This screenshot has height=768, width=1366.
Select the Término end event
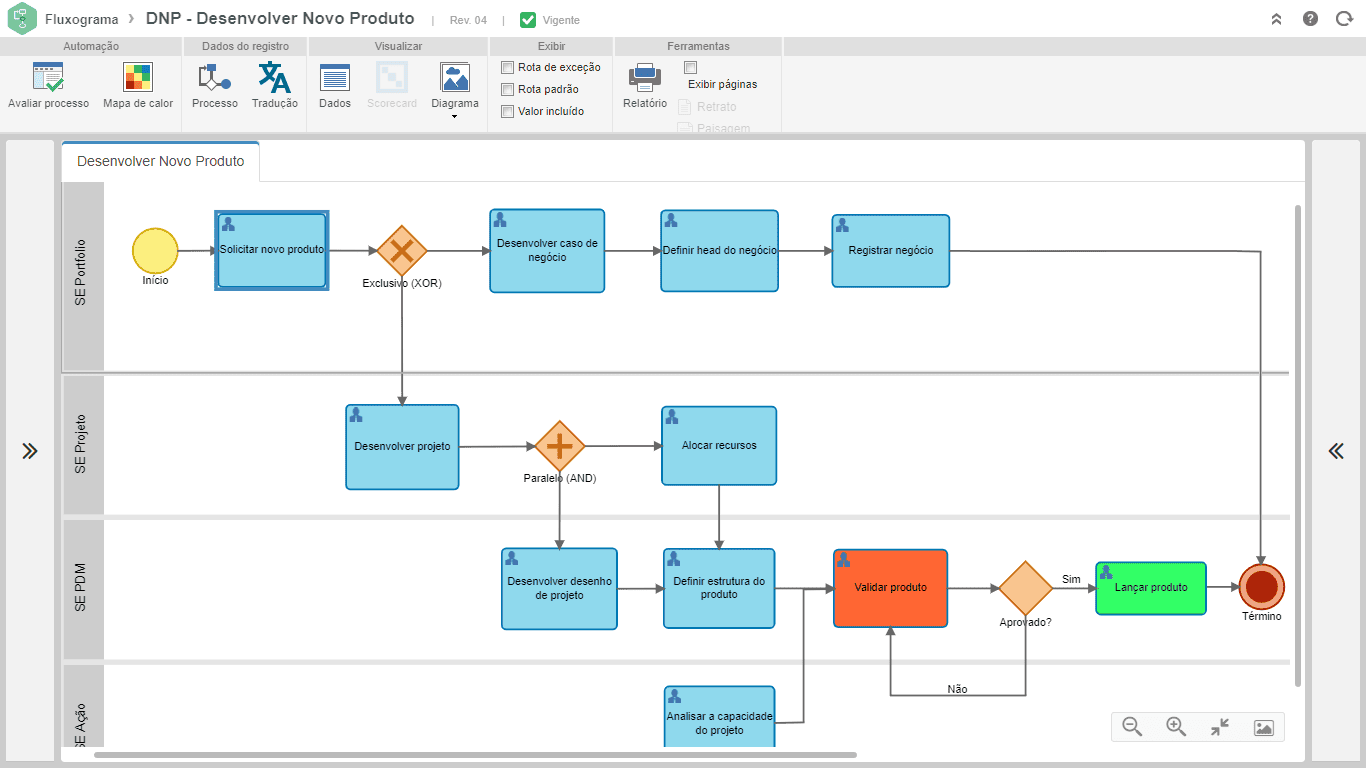[x=1262, y=586]
